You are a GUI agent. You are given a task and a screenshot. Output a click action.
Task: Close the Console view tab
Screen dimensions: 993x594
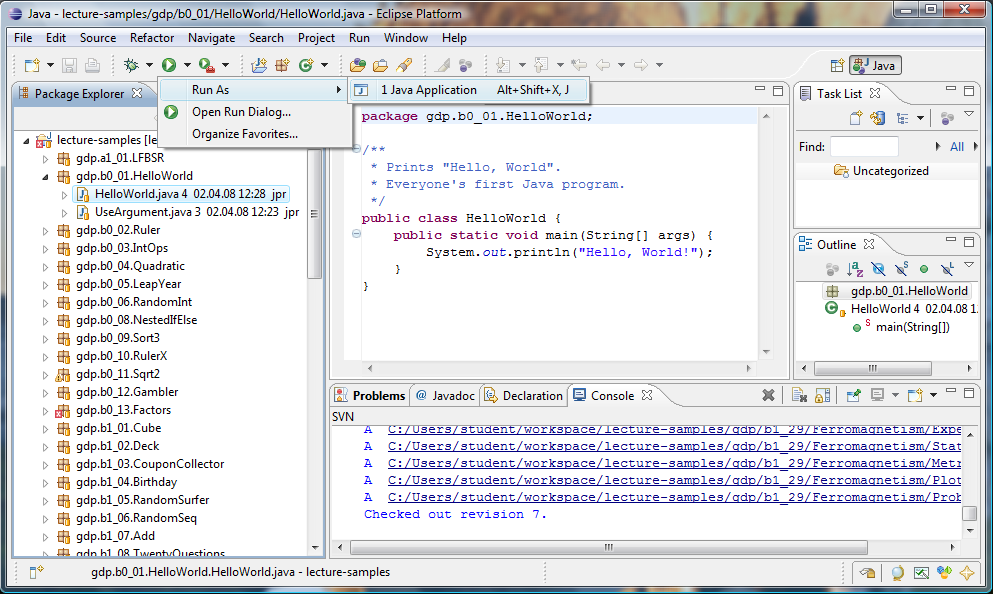pos(647,395)
